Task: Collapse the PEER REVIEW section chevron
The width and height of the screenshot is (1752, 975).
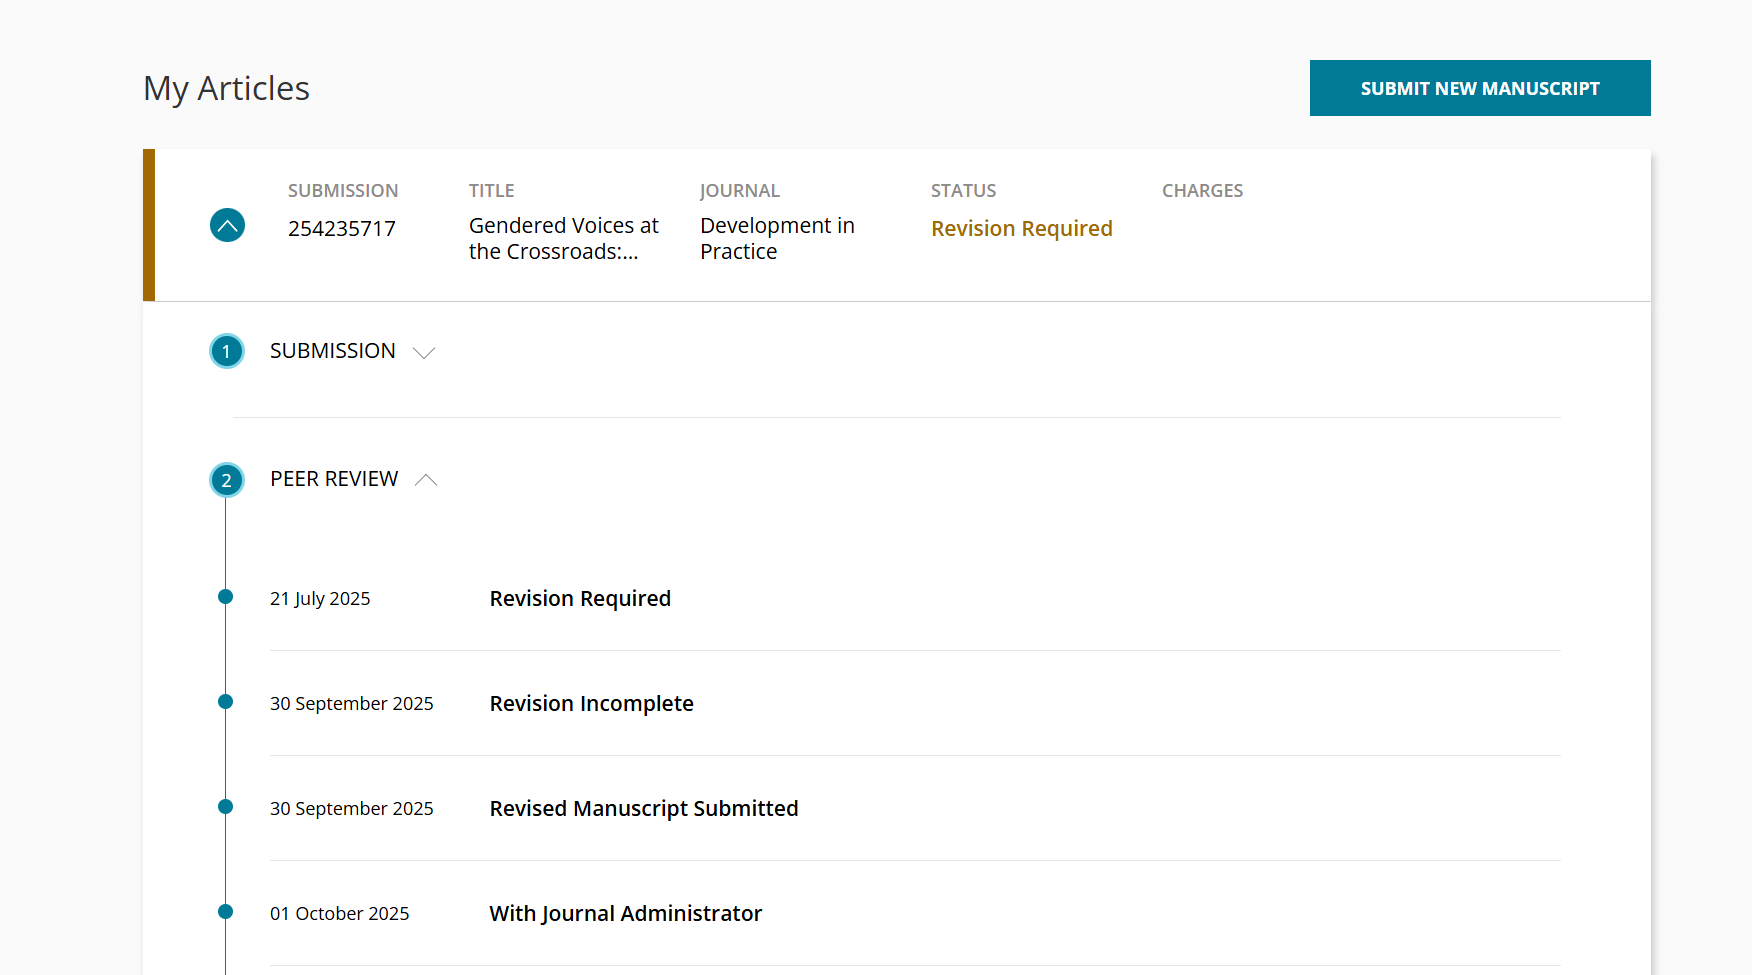Action: pos(426,480)
